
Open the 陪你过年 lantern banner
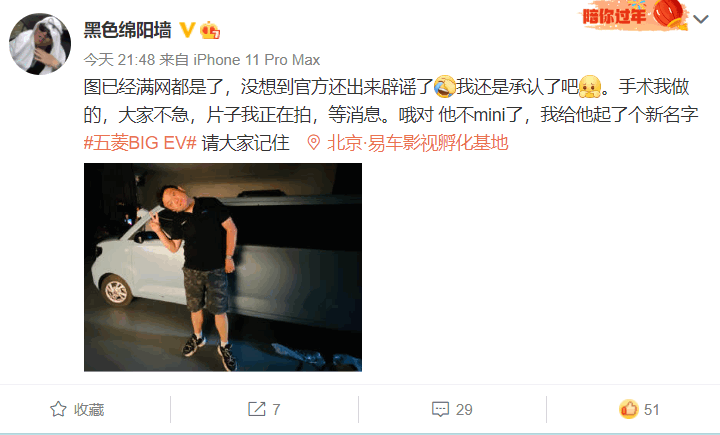(633, 15)
